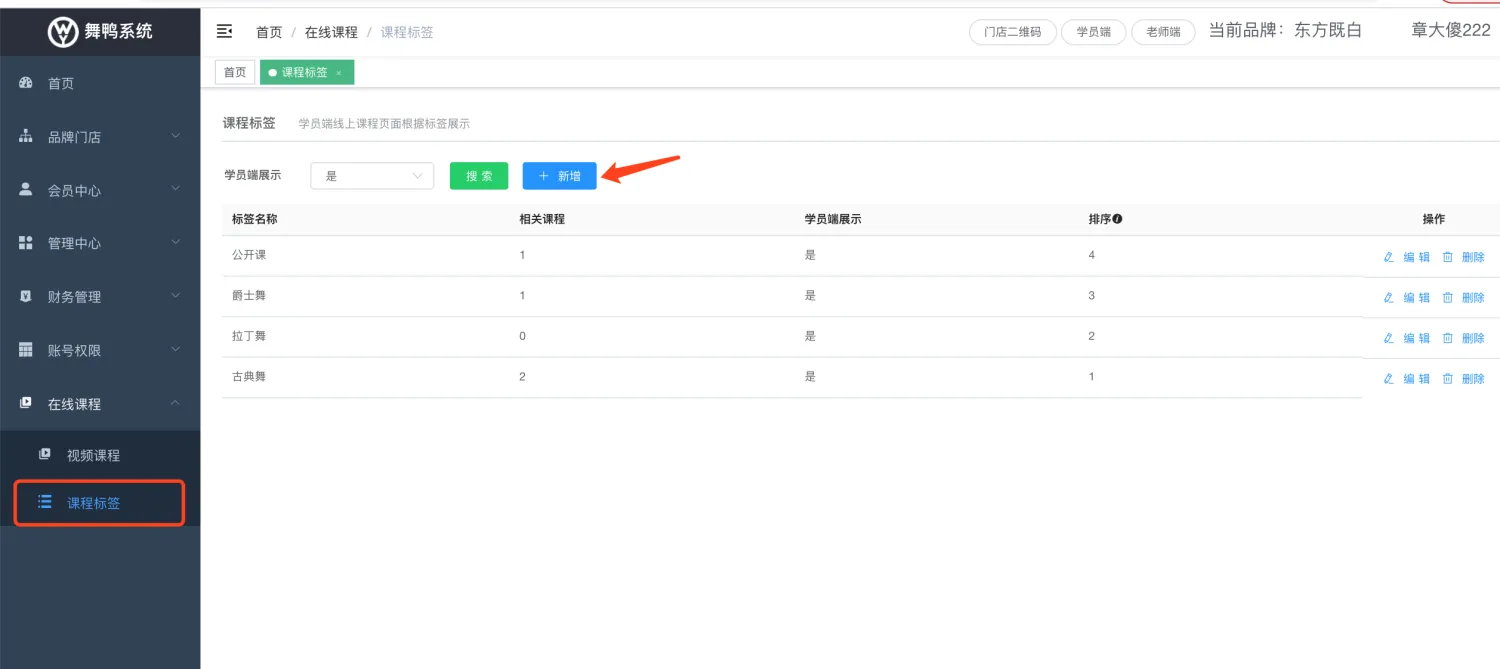Image resolution: width=1500 pixels, height=669 pixels.
Task: Open 视频课程 from the sidebar
Action: (93, 455)
